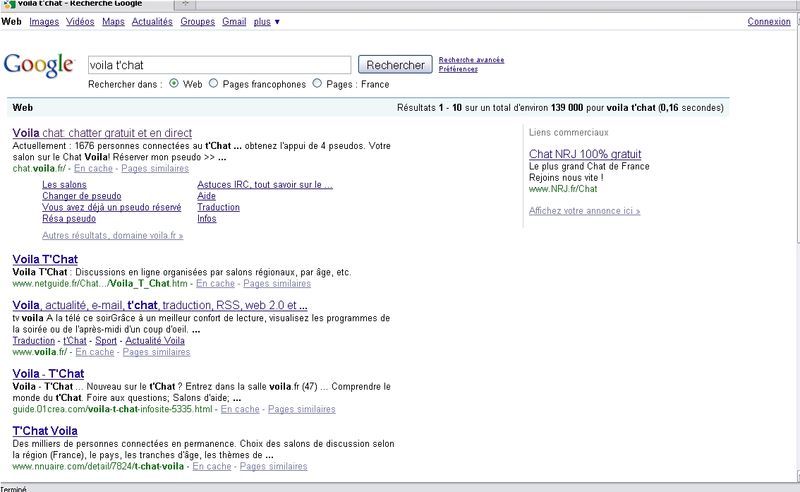800x492 pixels.
Task: Go to Images search
Action: [x=44, y=21]
